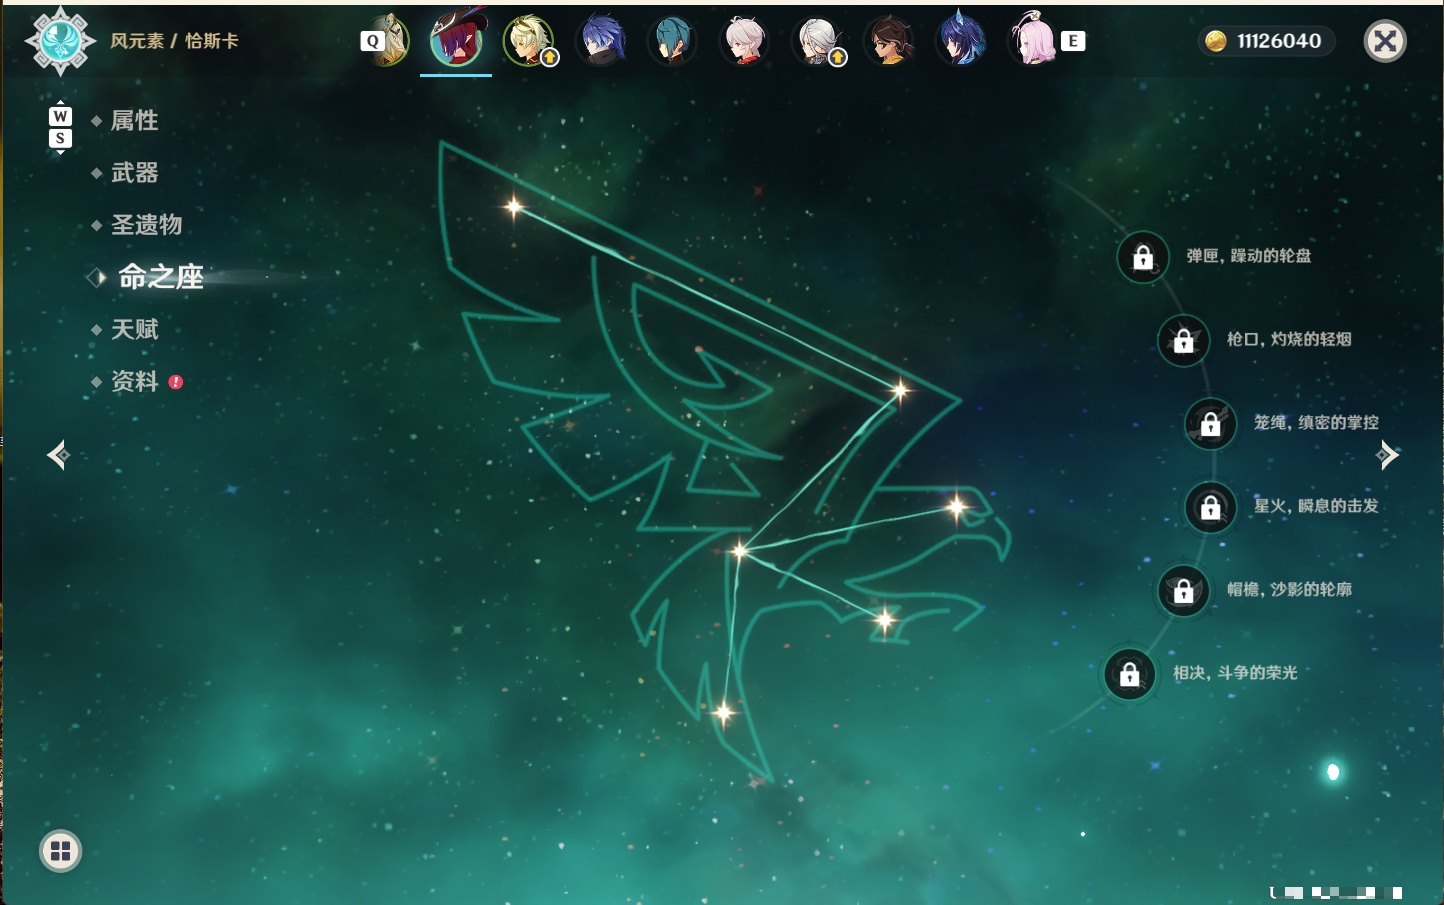This screenshot has width=1444, height=905.
Task: Open locked constellation 笼绳, 缜密的掌控
Action: coord(1210,424)
